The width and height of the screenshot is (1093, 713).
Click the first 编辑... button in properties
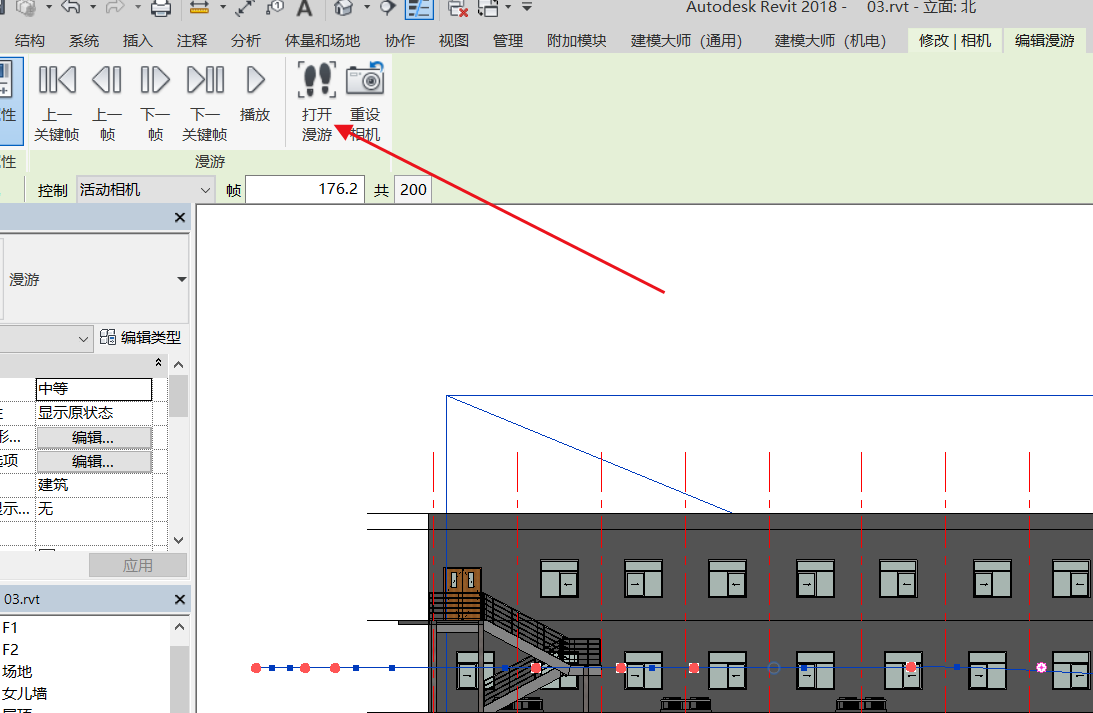pyautogui.click(x=93, y=437)
